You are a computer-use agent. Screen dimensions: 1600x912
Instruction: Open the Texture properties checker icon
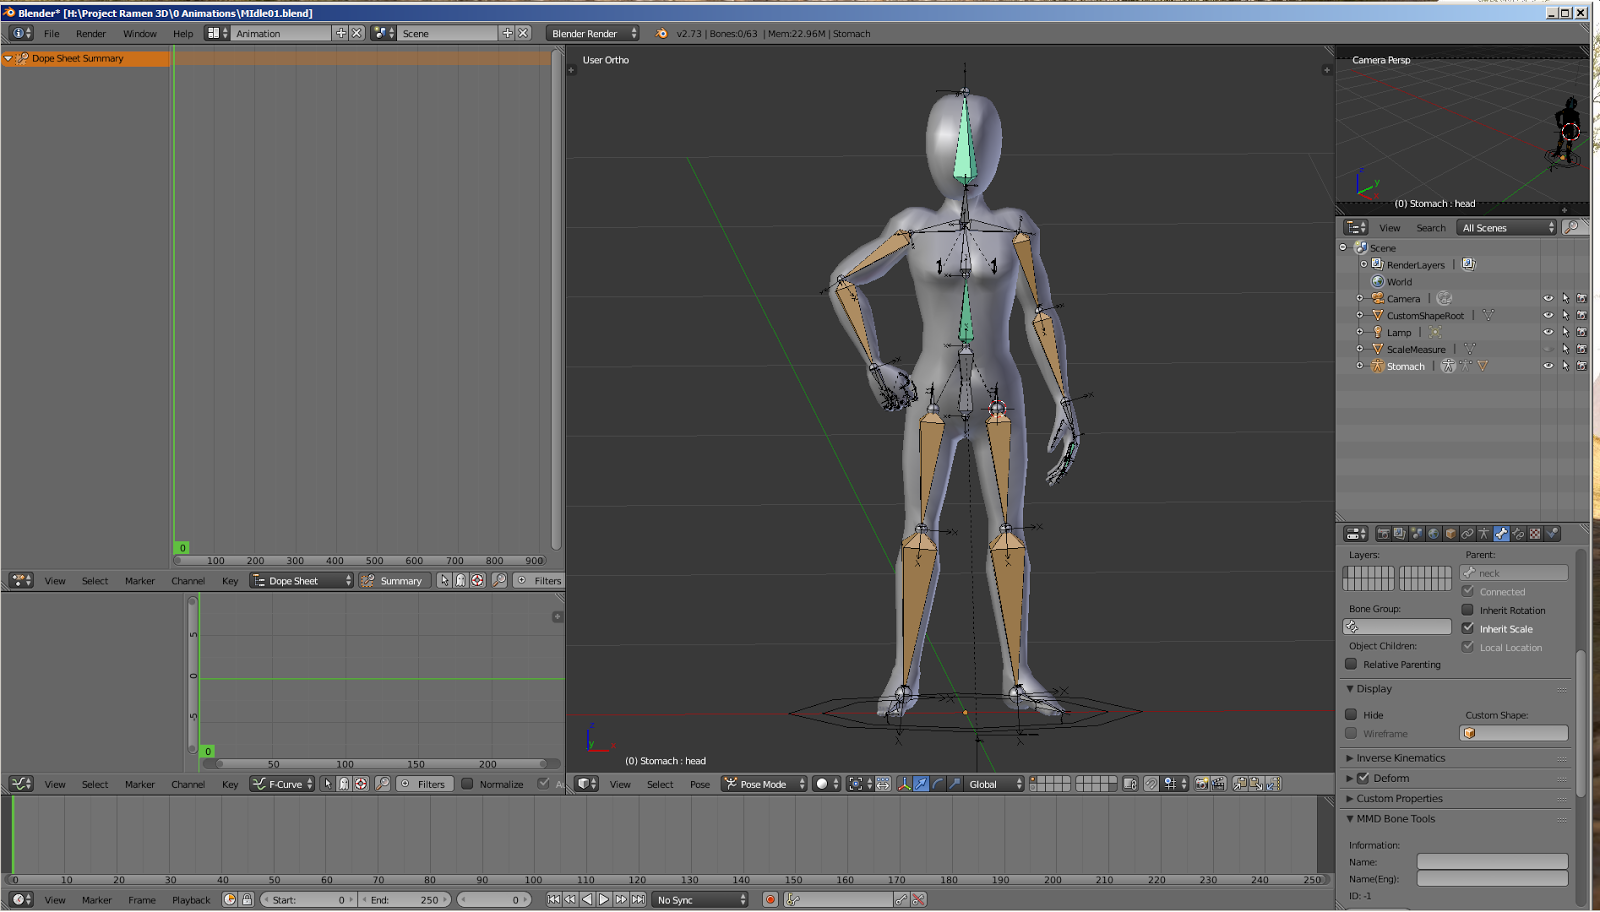1535,534
